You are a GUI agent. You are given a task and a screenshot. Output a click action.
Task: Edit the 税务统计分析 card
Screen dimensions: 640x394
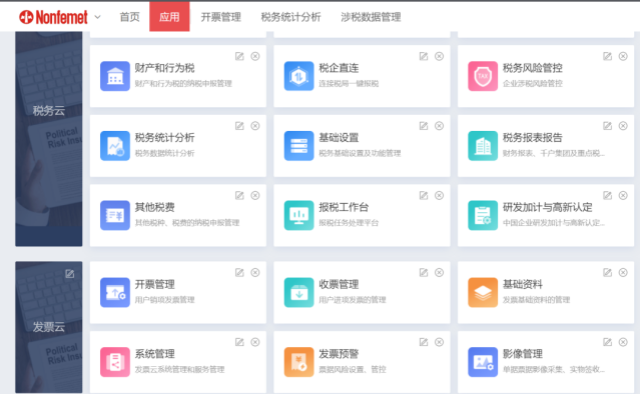[x=240, y=126]
